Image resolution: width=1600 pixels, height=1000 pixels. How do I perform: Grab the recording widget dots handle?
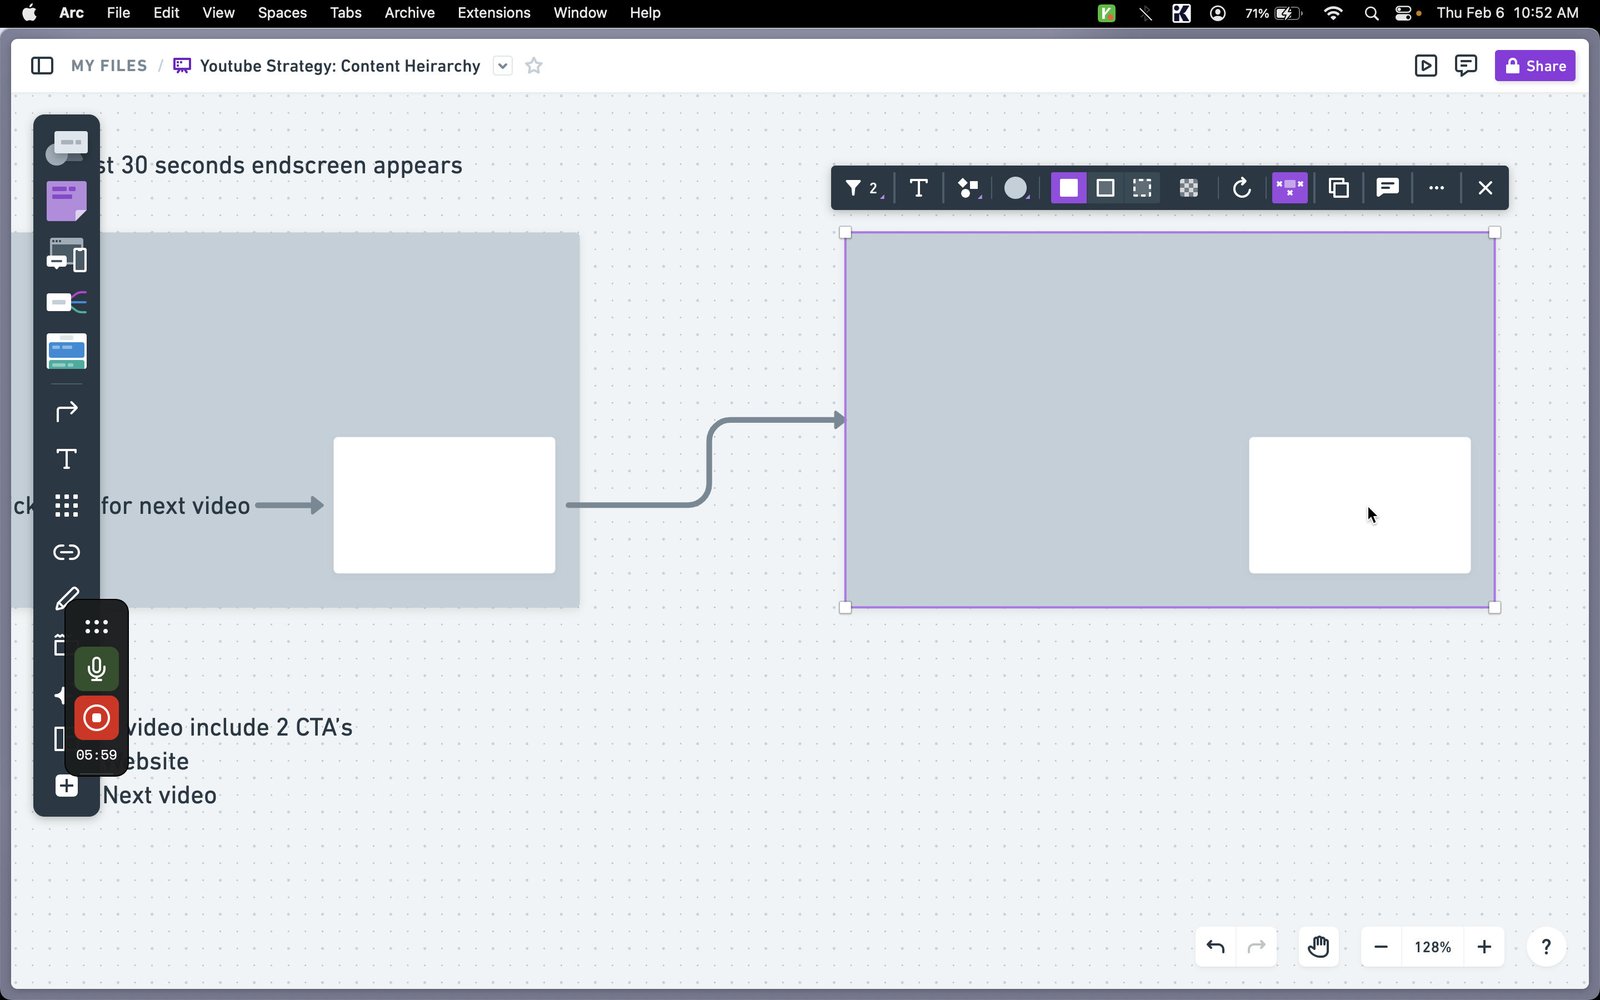[x=96, y=627]
